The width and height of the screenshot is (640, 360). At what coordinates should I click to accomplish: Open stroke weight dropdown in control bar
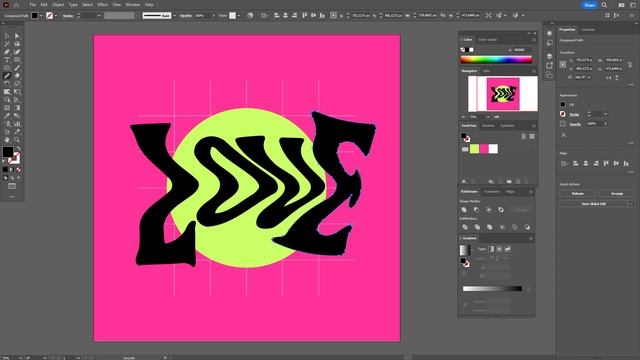99,16
